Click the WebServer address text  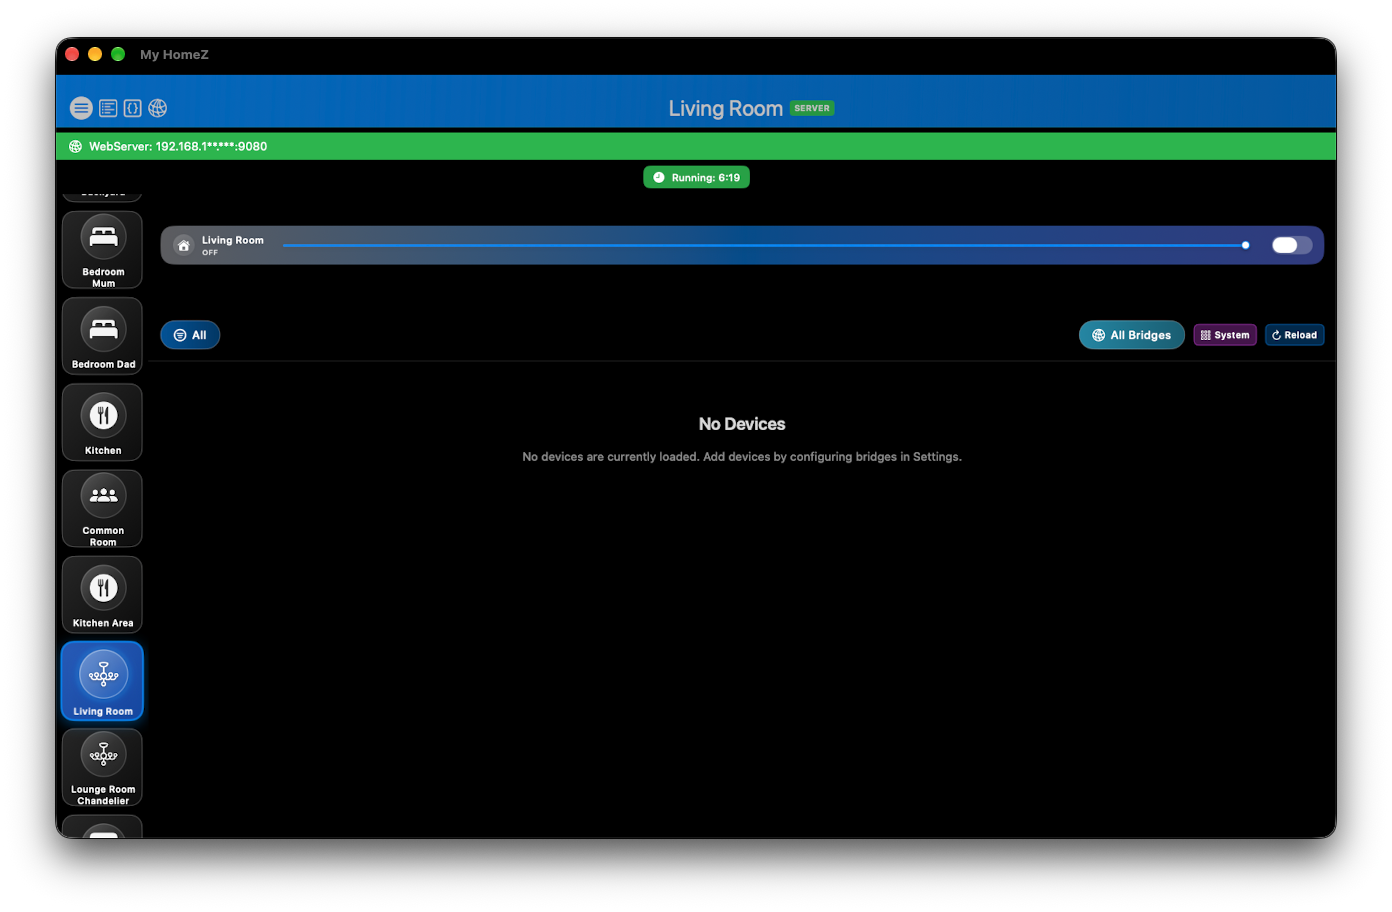click(178, 146)
